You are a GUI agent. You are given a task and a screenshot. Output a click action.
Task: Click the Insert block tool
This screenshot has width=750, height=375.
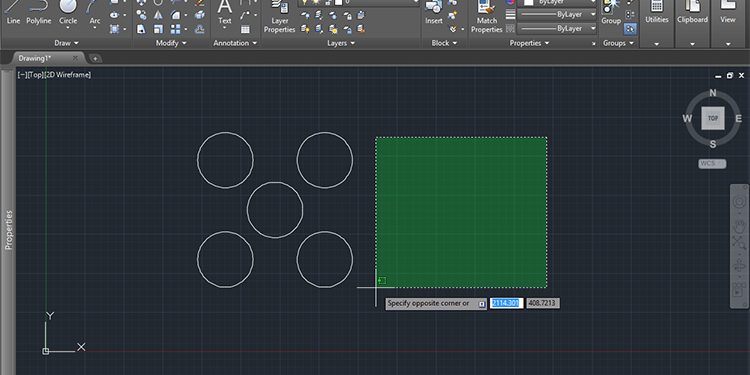434,12
